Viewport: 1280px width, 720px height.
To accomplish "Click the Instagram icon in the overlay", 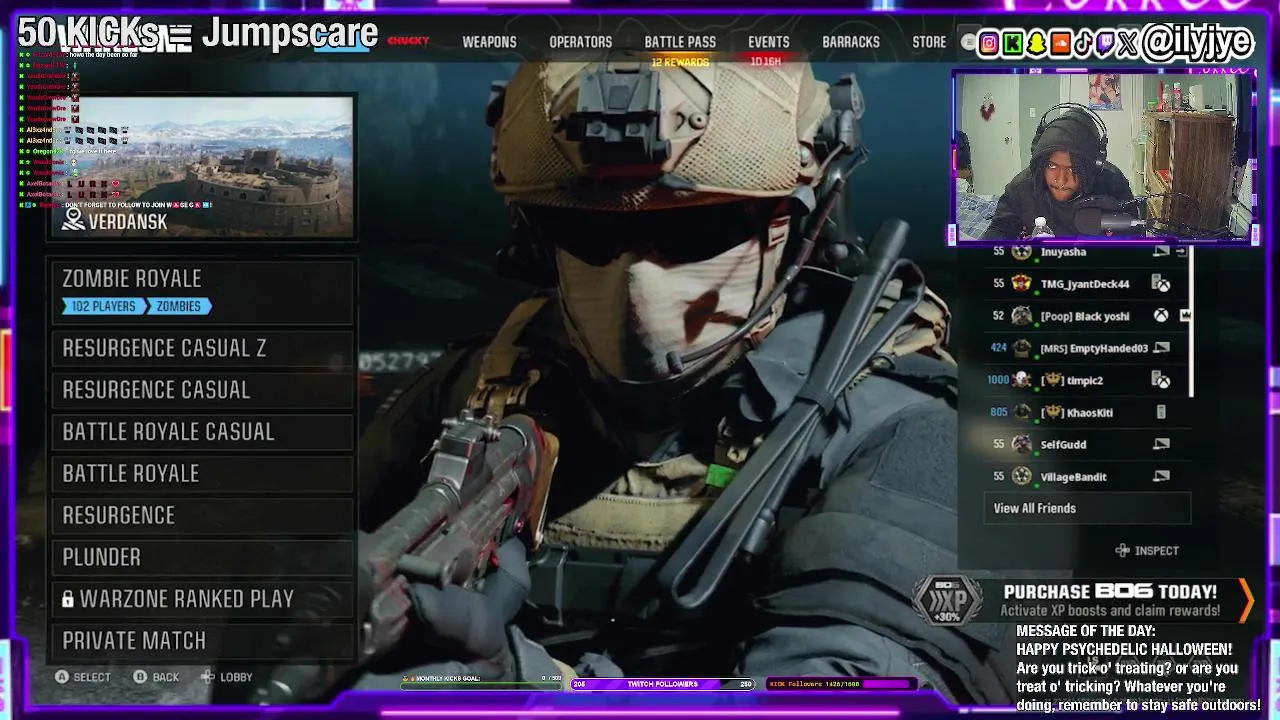I will pos(989,43).
